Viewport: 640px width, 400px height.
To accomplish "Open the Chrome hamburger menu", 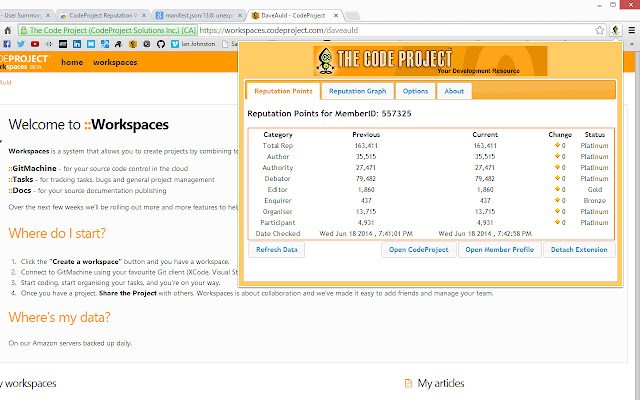I will click(631, 30).
